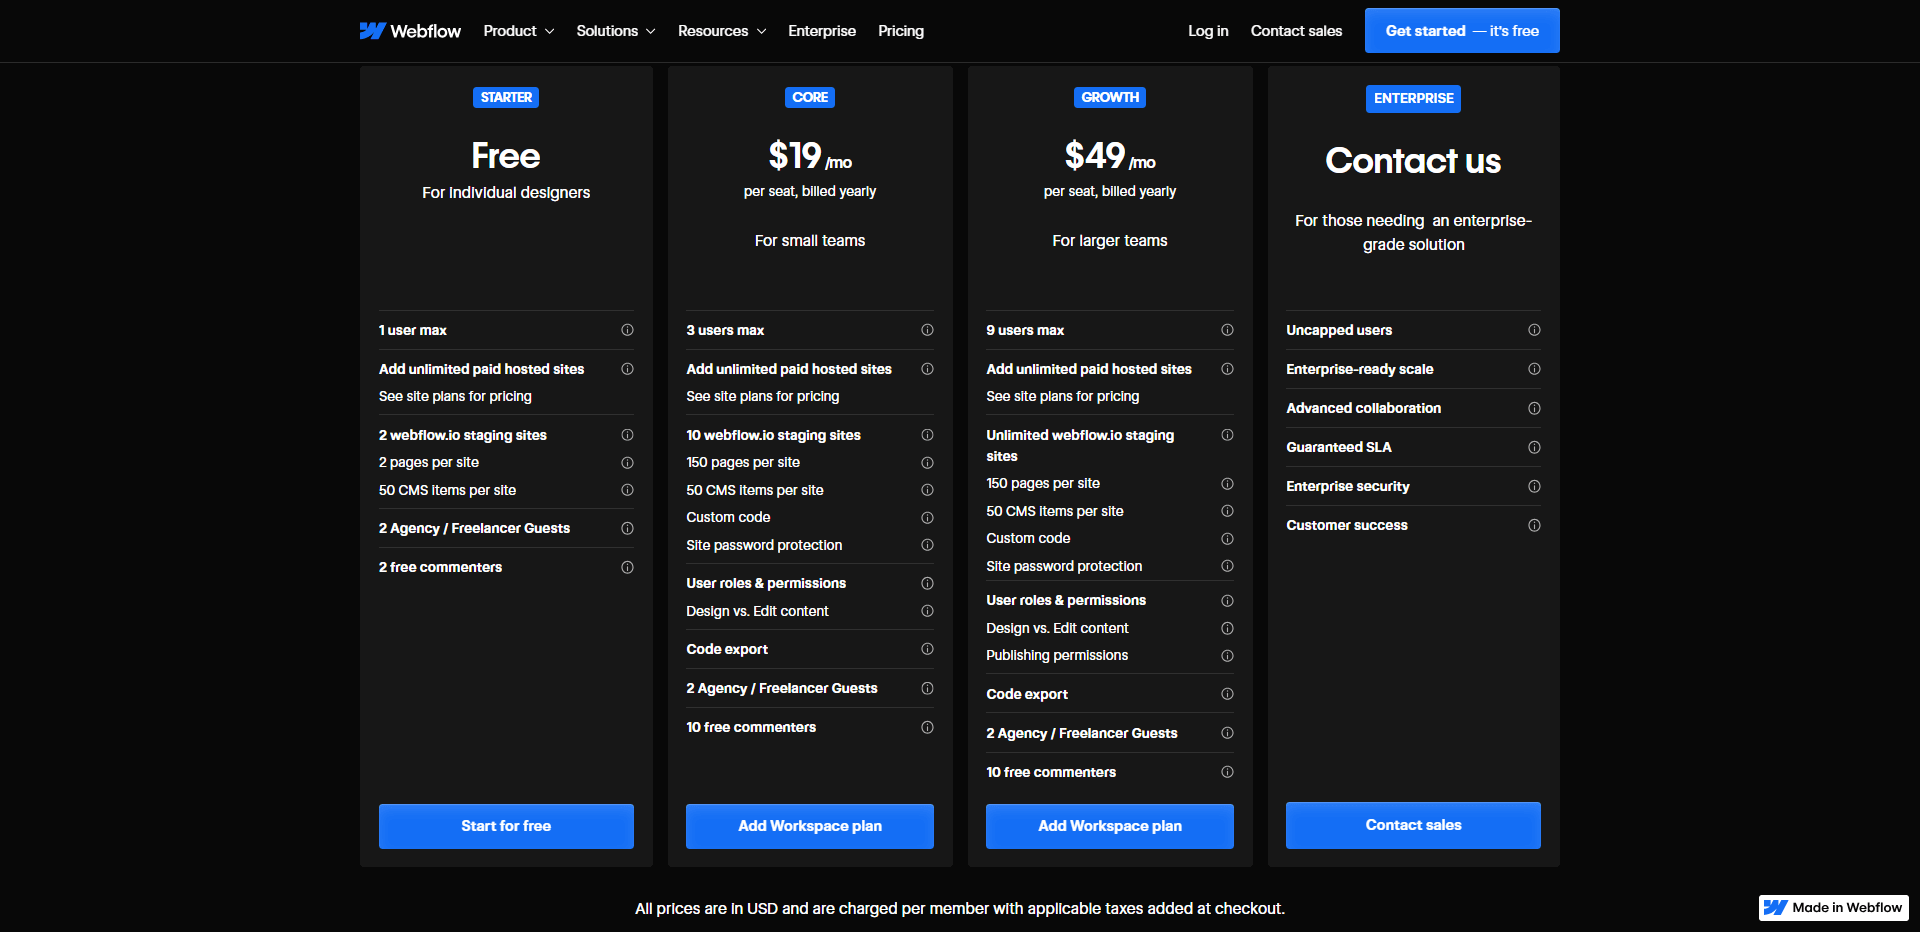
Task: Click the GROWTH plan badge
Action: point(1110,98)
